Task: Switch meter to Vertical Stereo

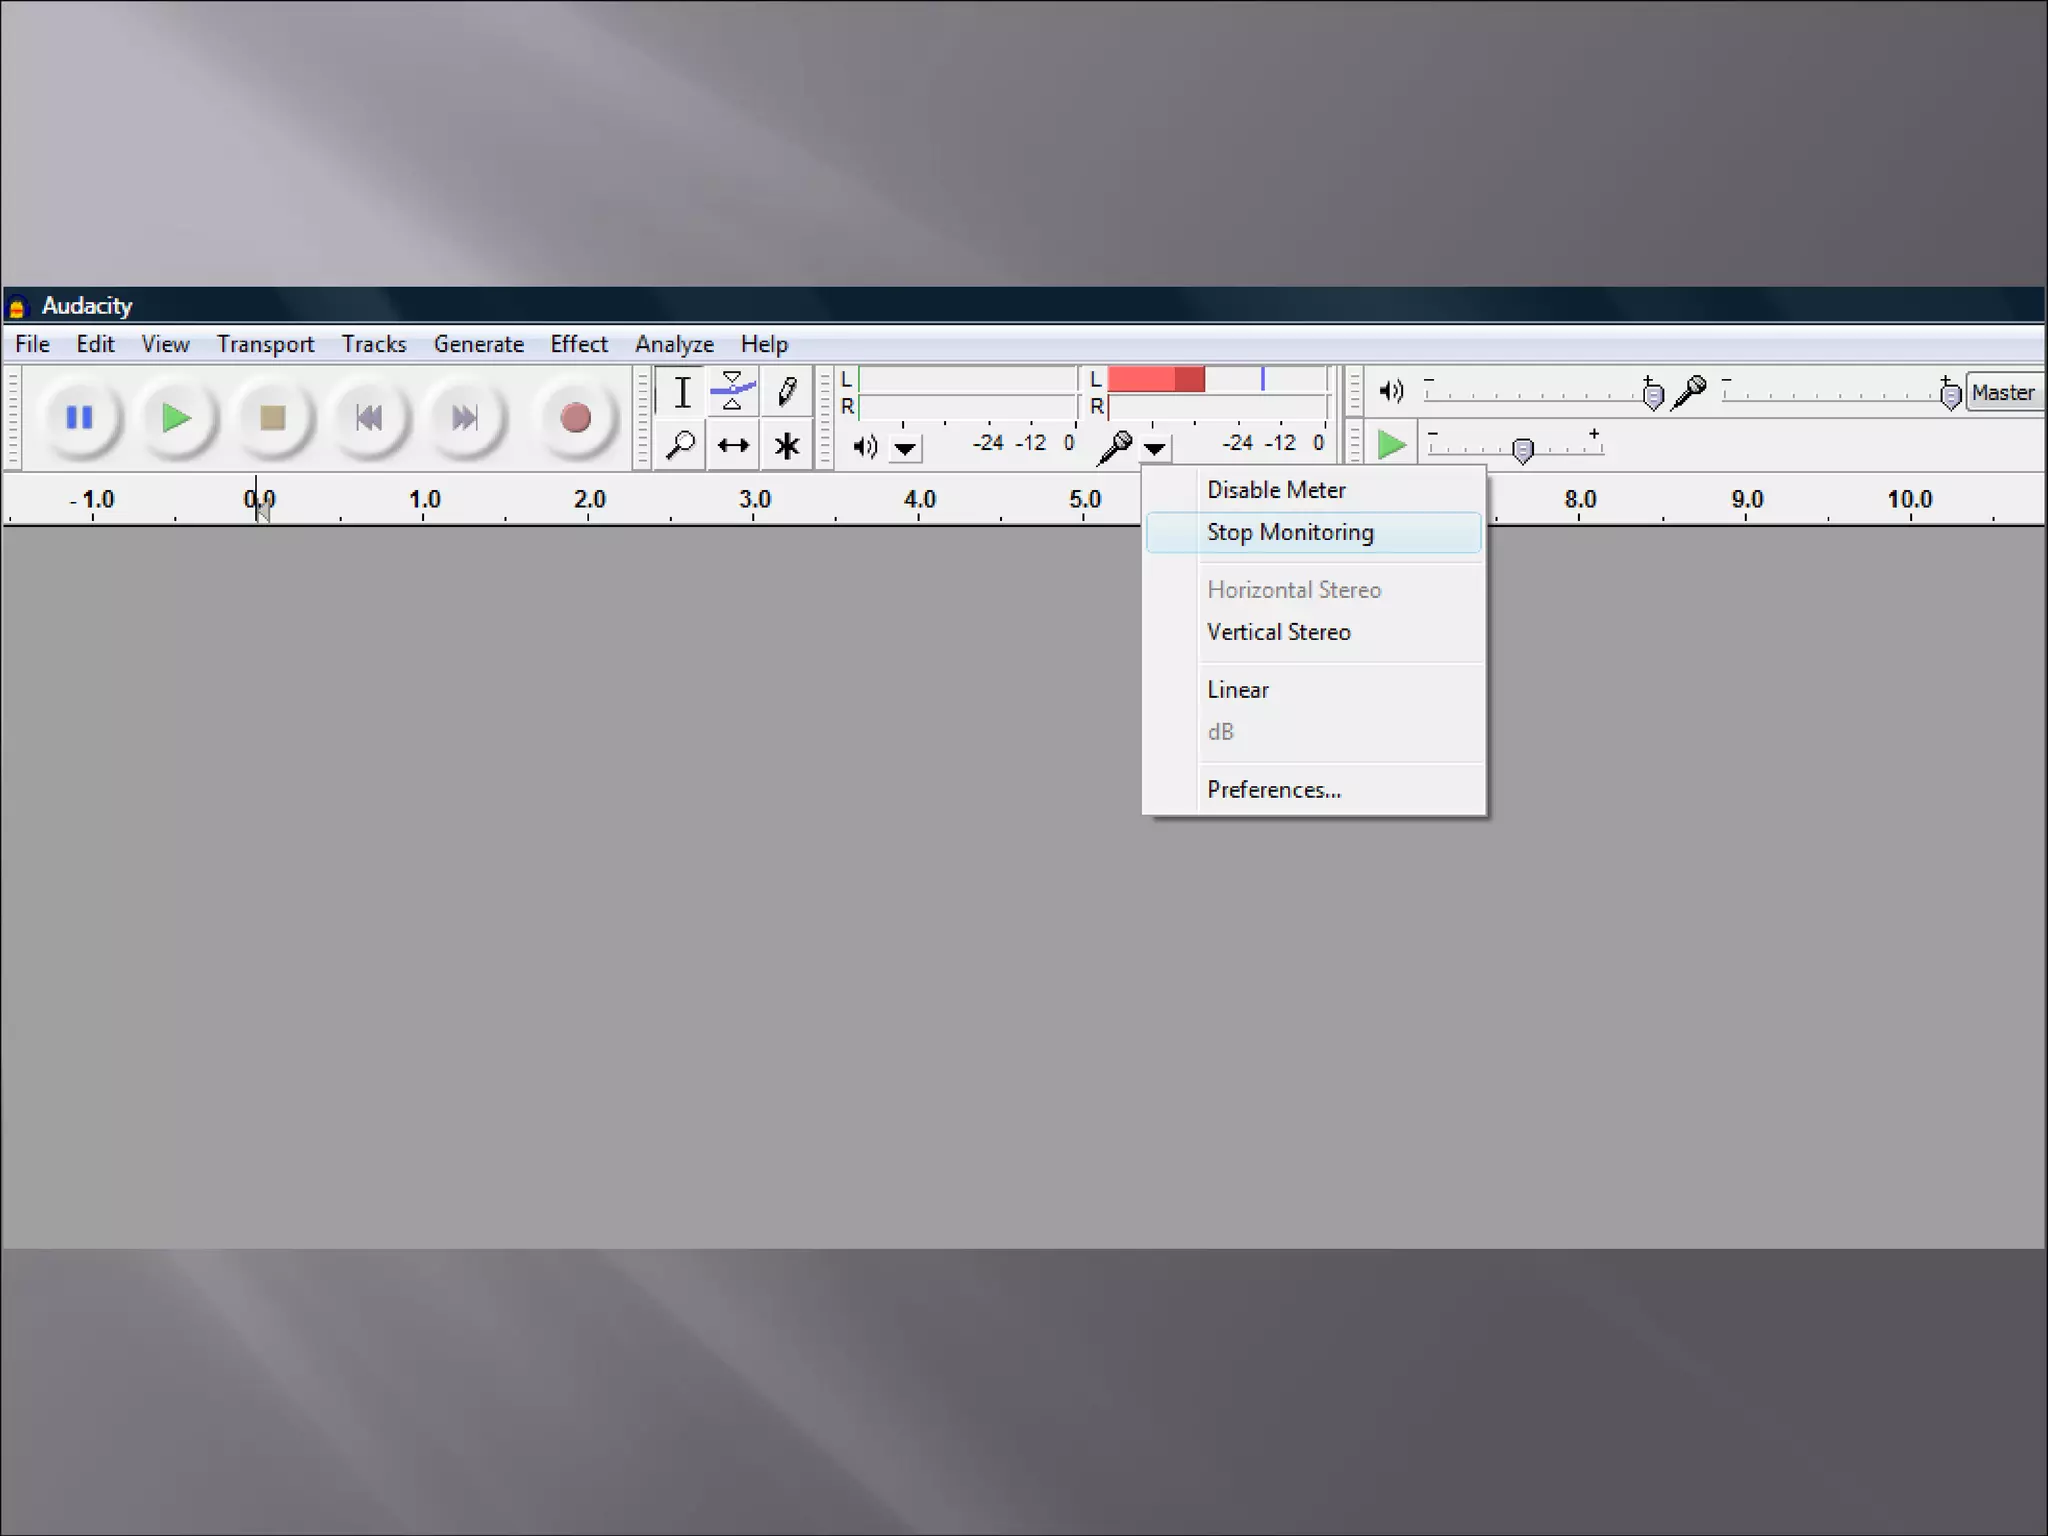Action: pos(1278,632)
